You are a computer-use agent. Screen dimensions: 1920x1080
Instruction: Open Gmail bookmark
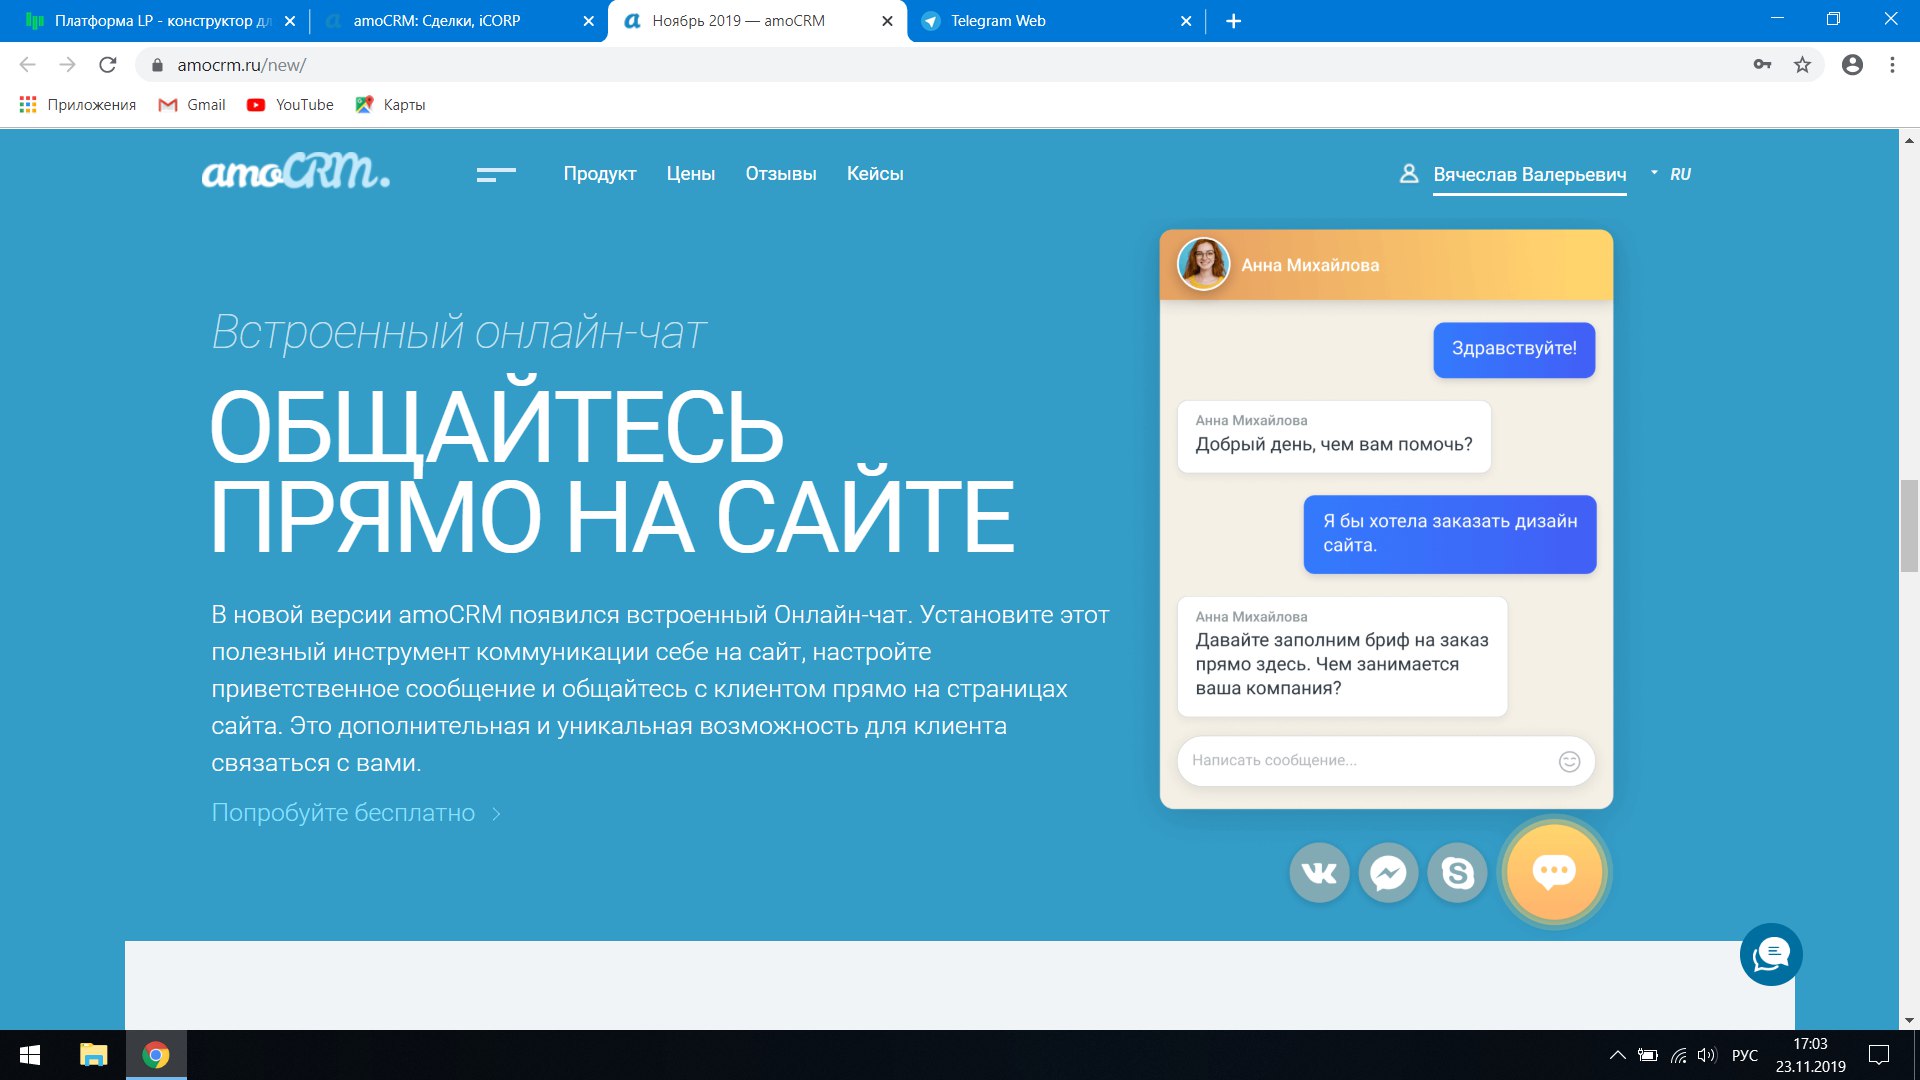192,105
